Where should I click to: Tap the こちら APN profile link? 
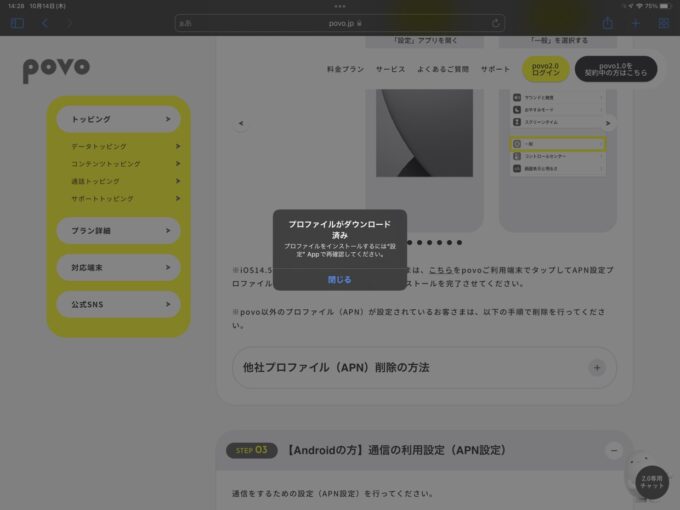[x=441, y=270]
